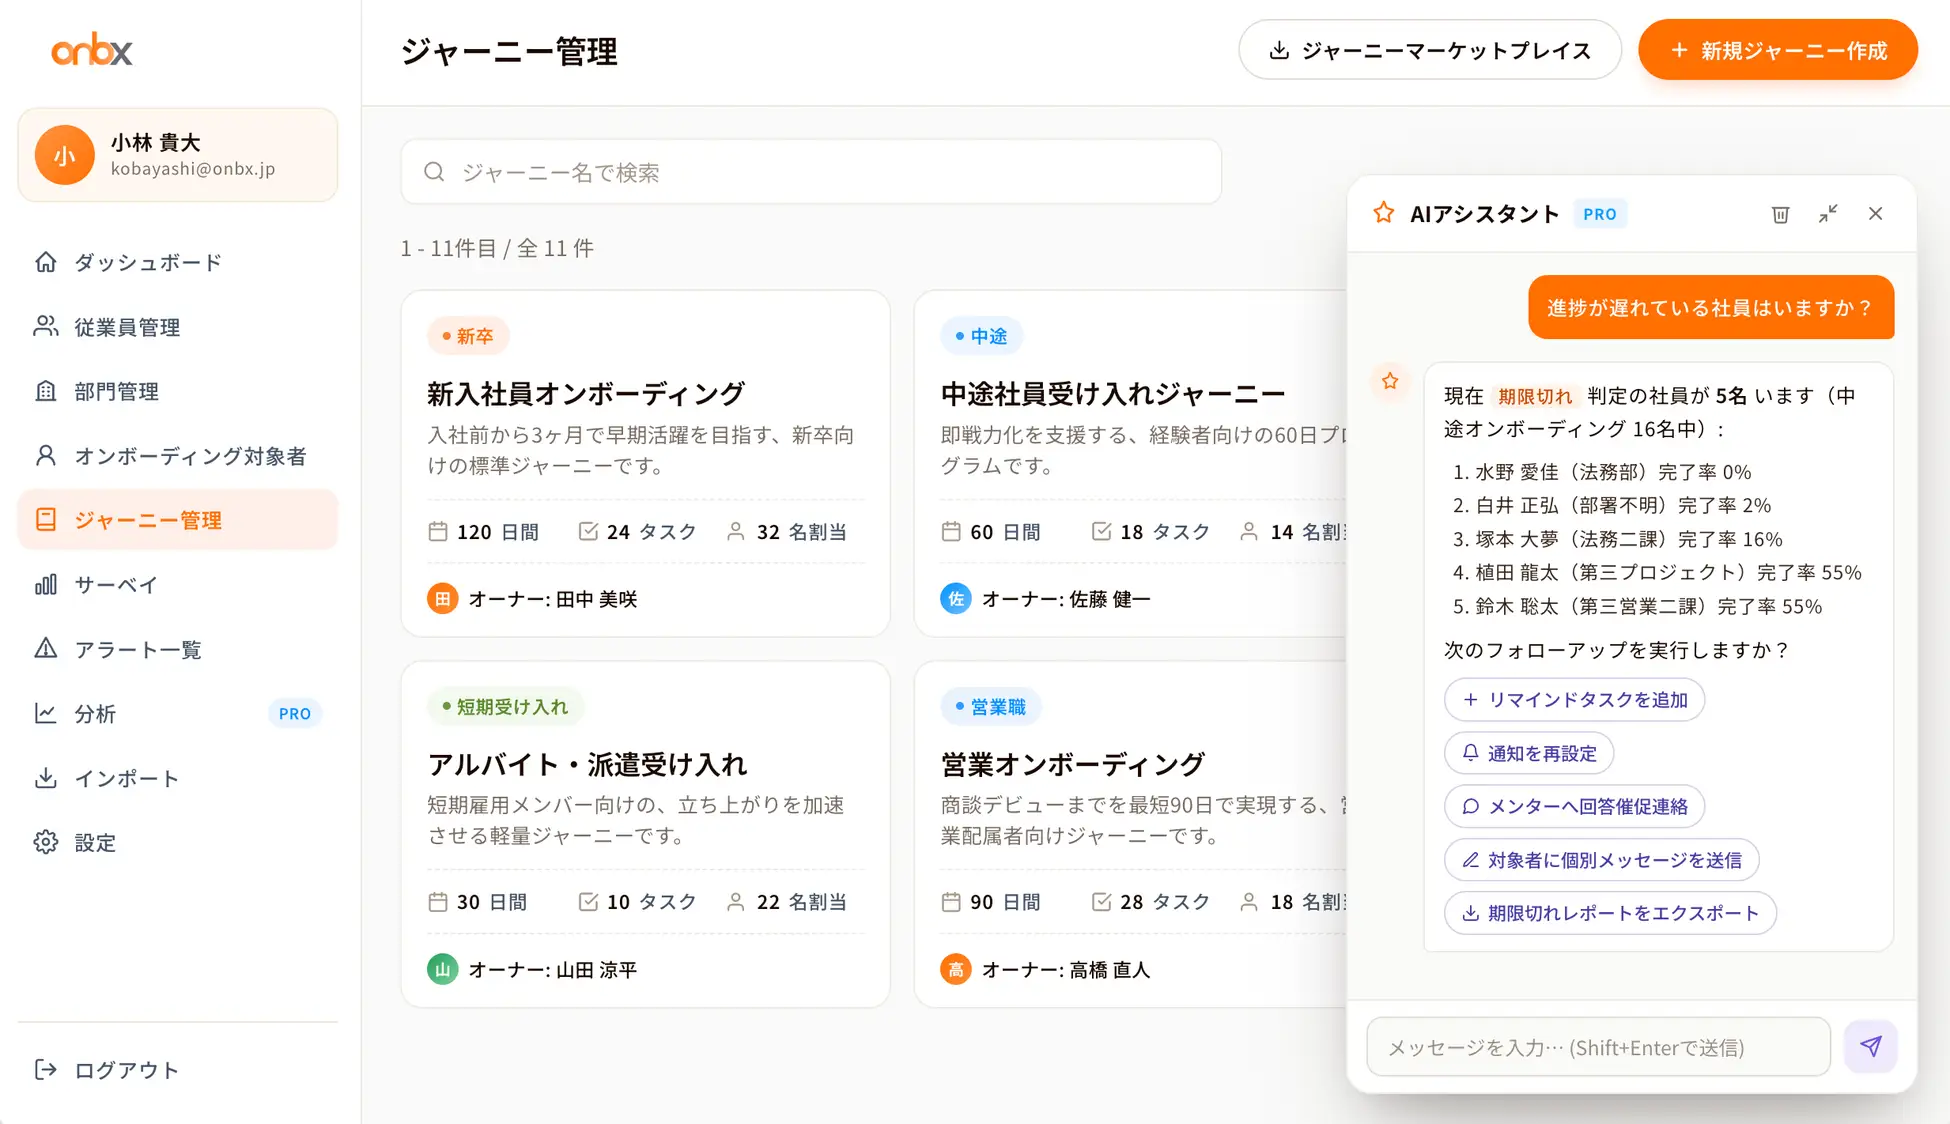Send message with paper plane button
This screenshot has height=1124, width=1950.
pyautogui.click(x=1871, y=1047)
